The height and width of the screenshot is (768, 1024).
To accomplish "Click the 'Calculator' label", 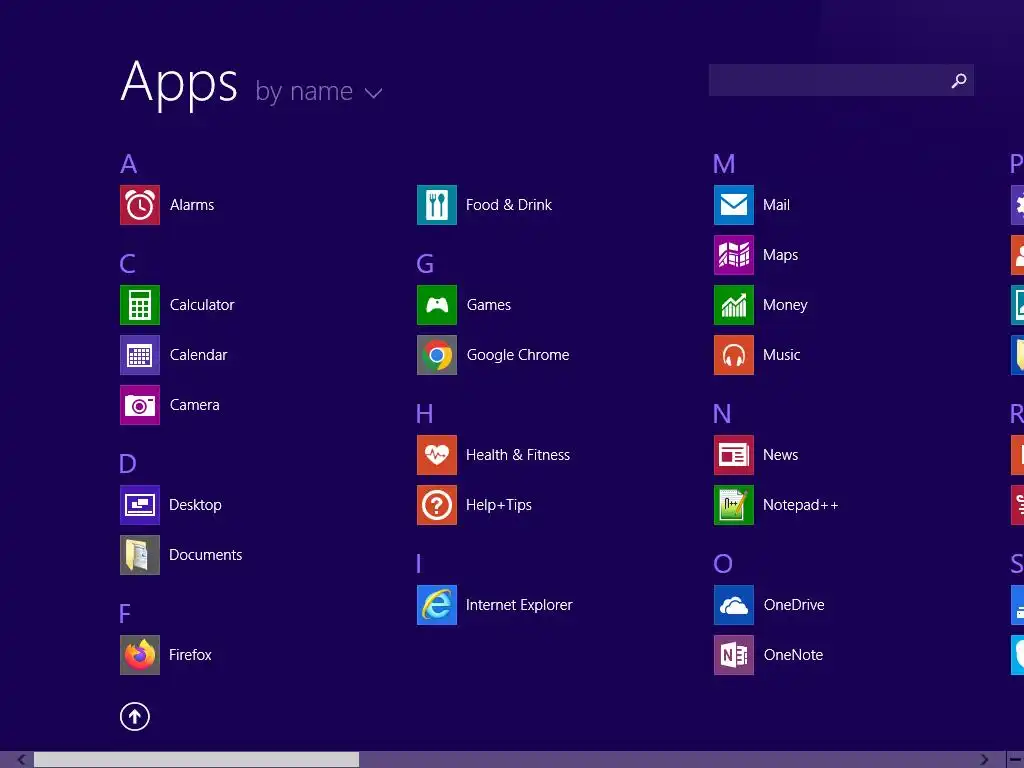I will coord(202,305).
